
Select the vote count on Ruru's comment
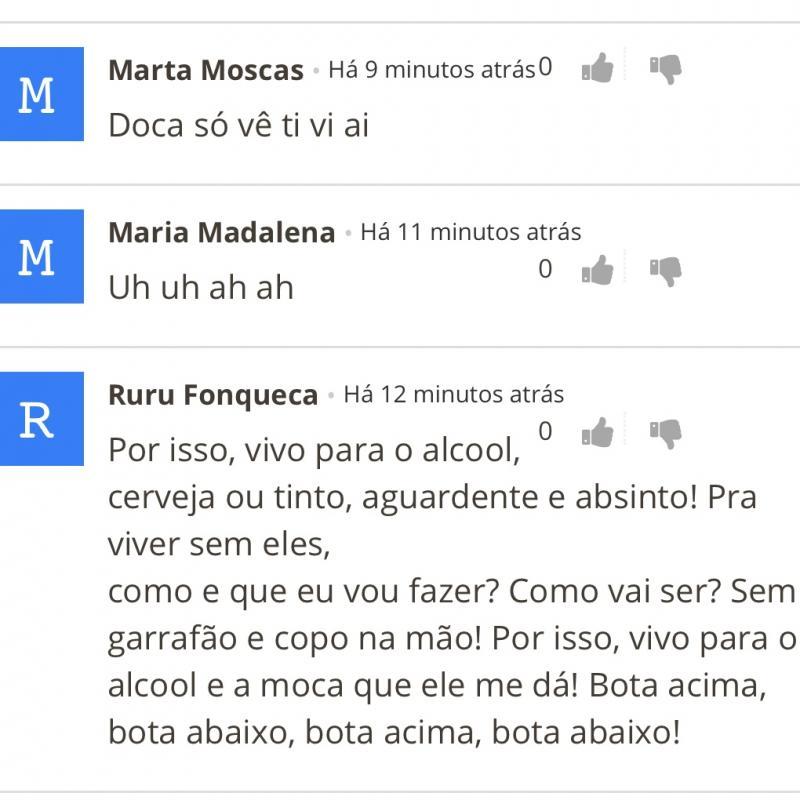pos(545,431)
